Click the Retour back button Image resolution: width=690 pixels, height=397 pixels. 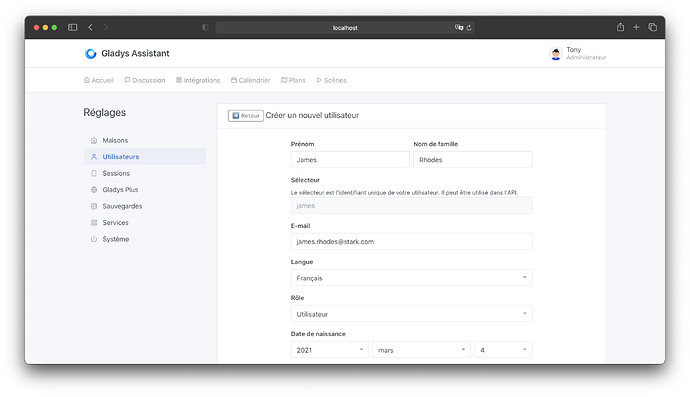(246, 116)
